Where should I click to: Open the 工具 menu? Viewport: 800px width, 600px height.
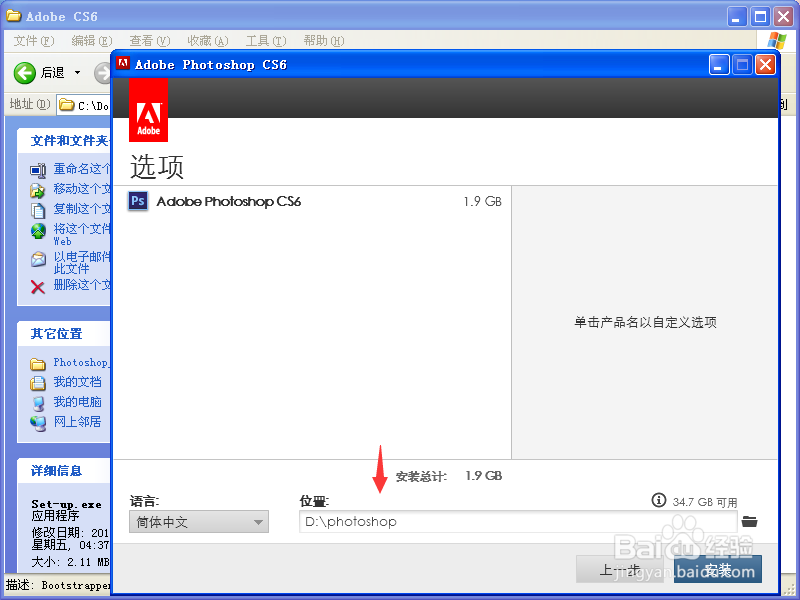[265, 40]
